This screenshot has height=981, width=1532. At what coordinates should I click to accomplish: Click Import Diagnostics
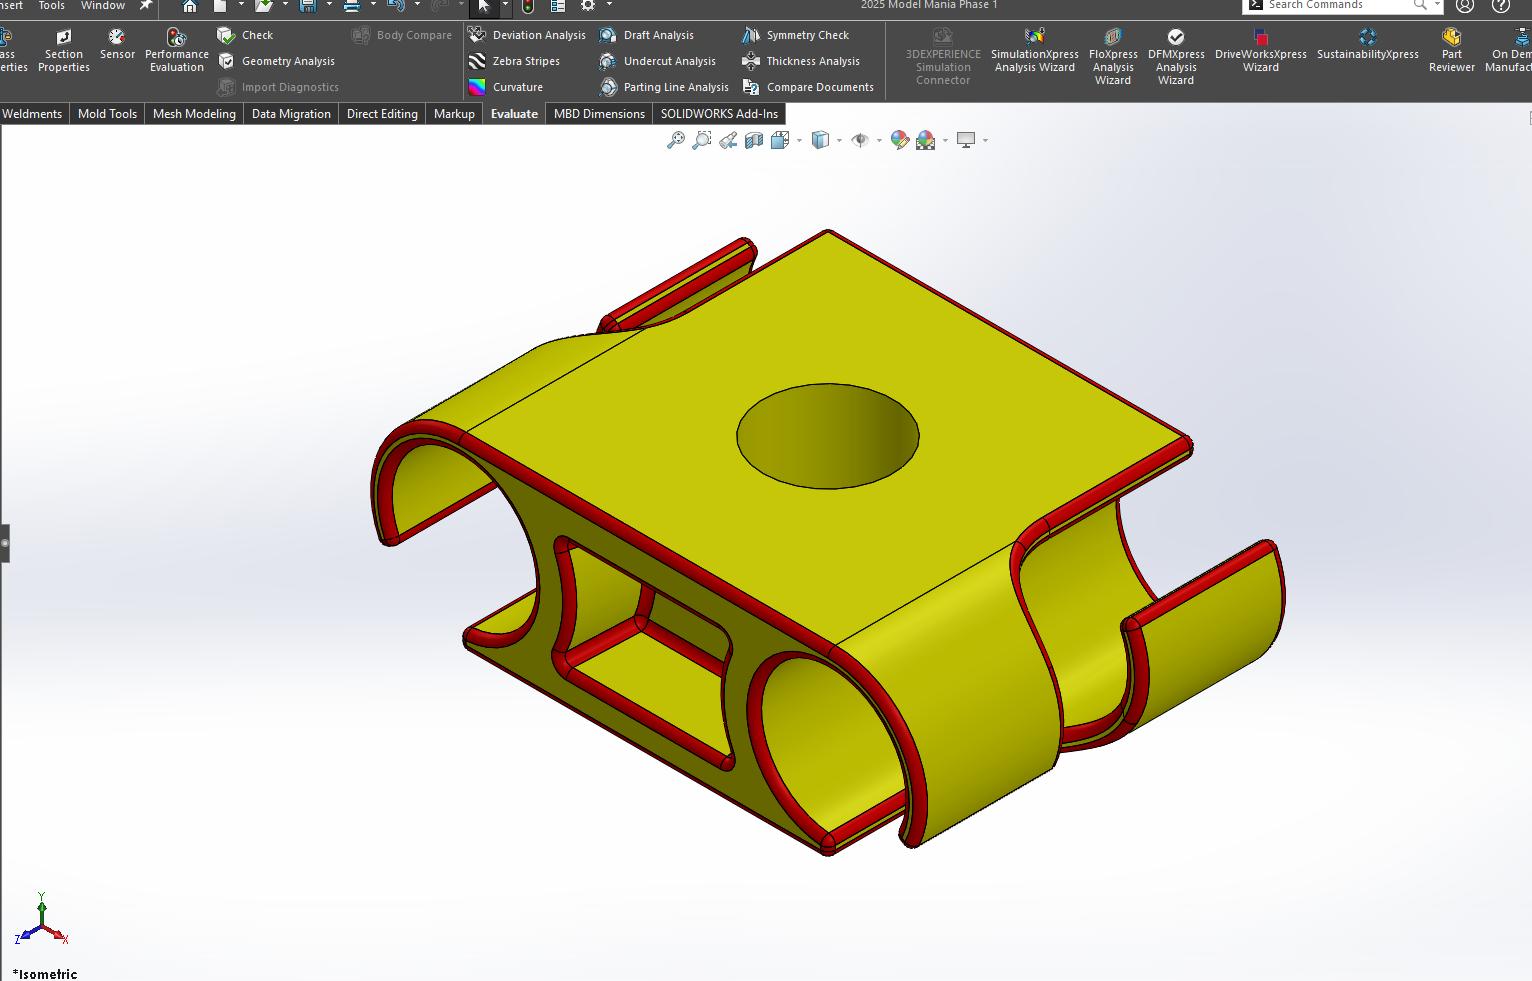click(278, 87)
